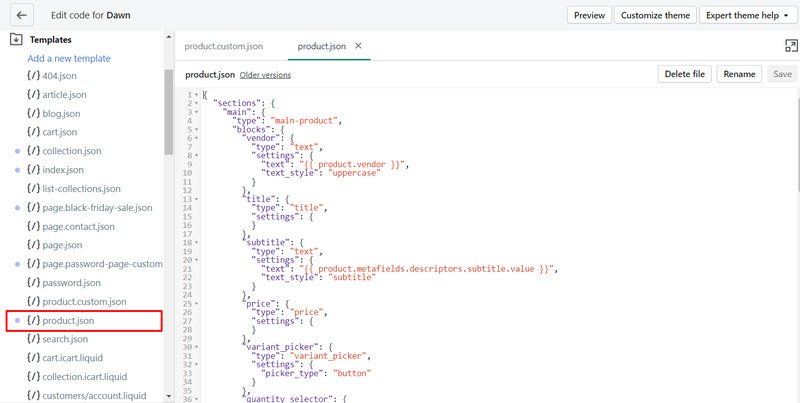Click the file icon beside article.json
Image resolution: width=800 pixels, height=403 pixels.
click(x=33, y=95)
